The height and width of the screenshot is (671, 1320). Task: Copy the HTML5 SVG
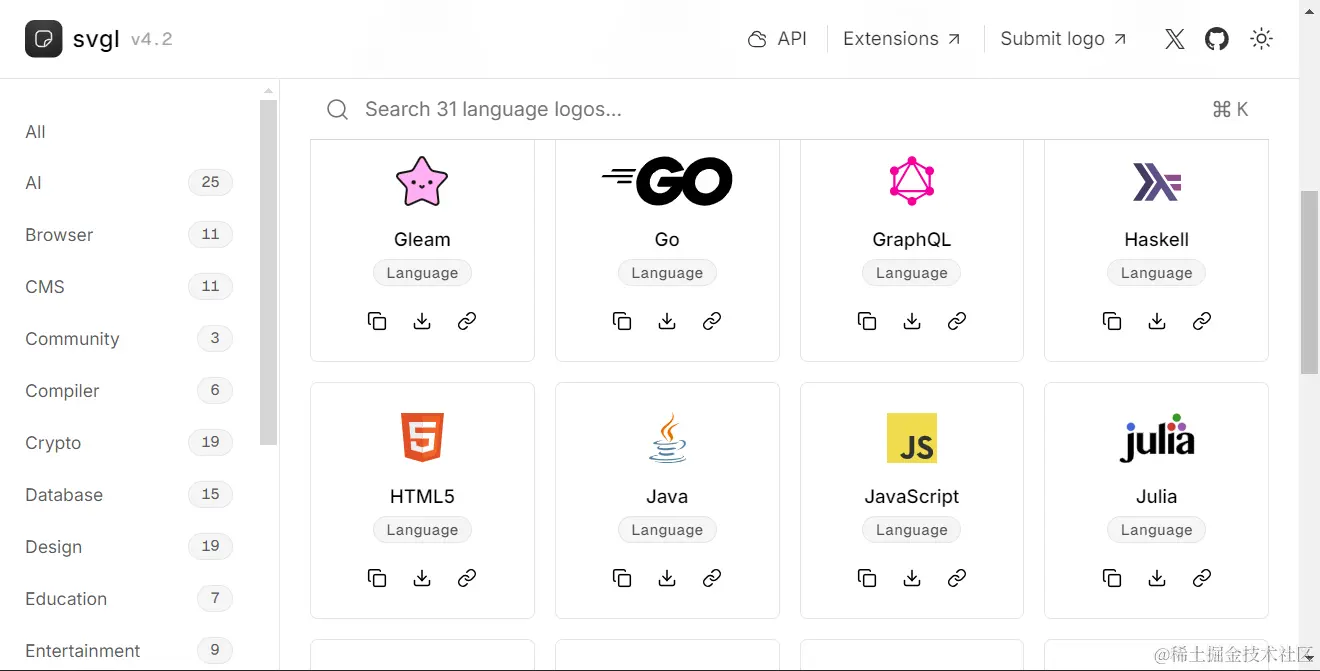[377, 578]
